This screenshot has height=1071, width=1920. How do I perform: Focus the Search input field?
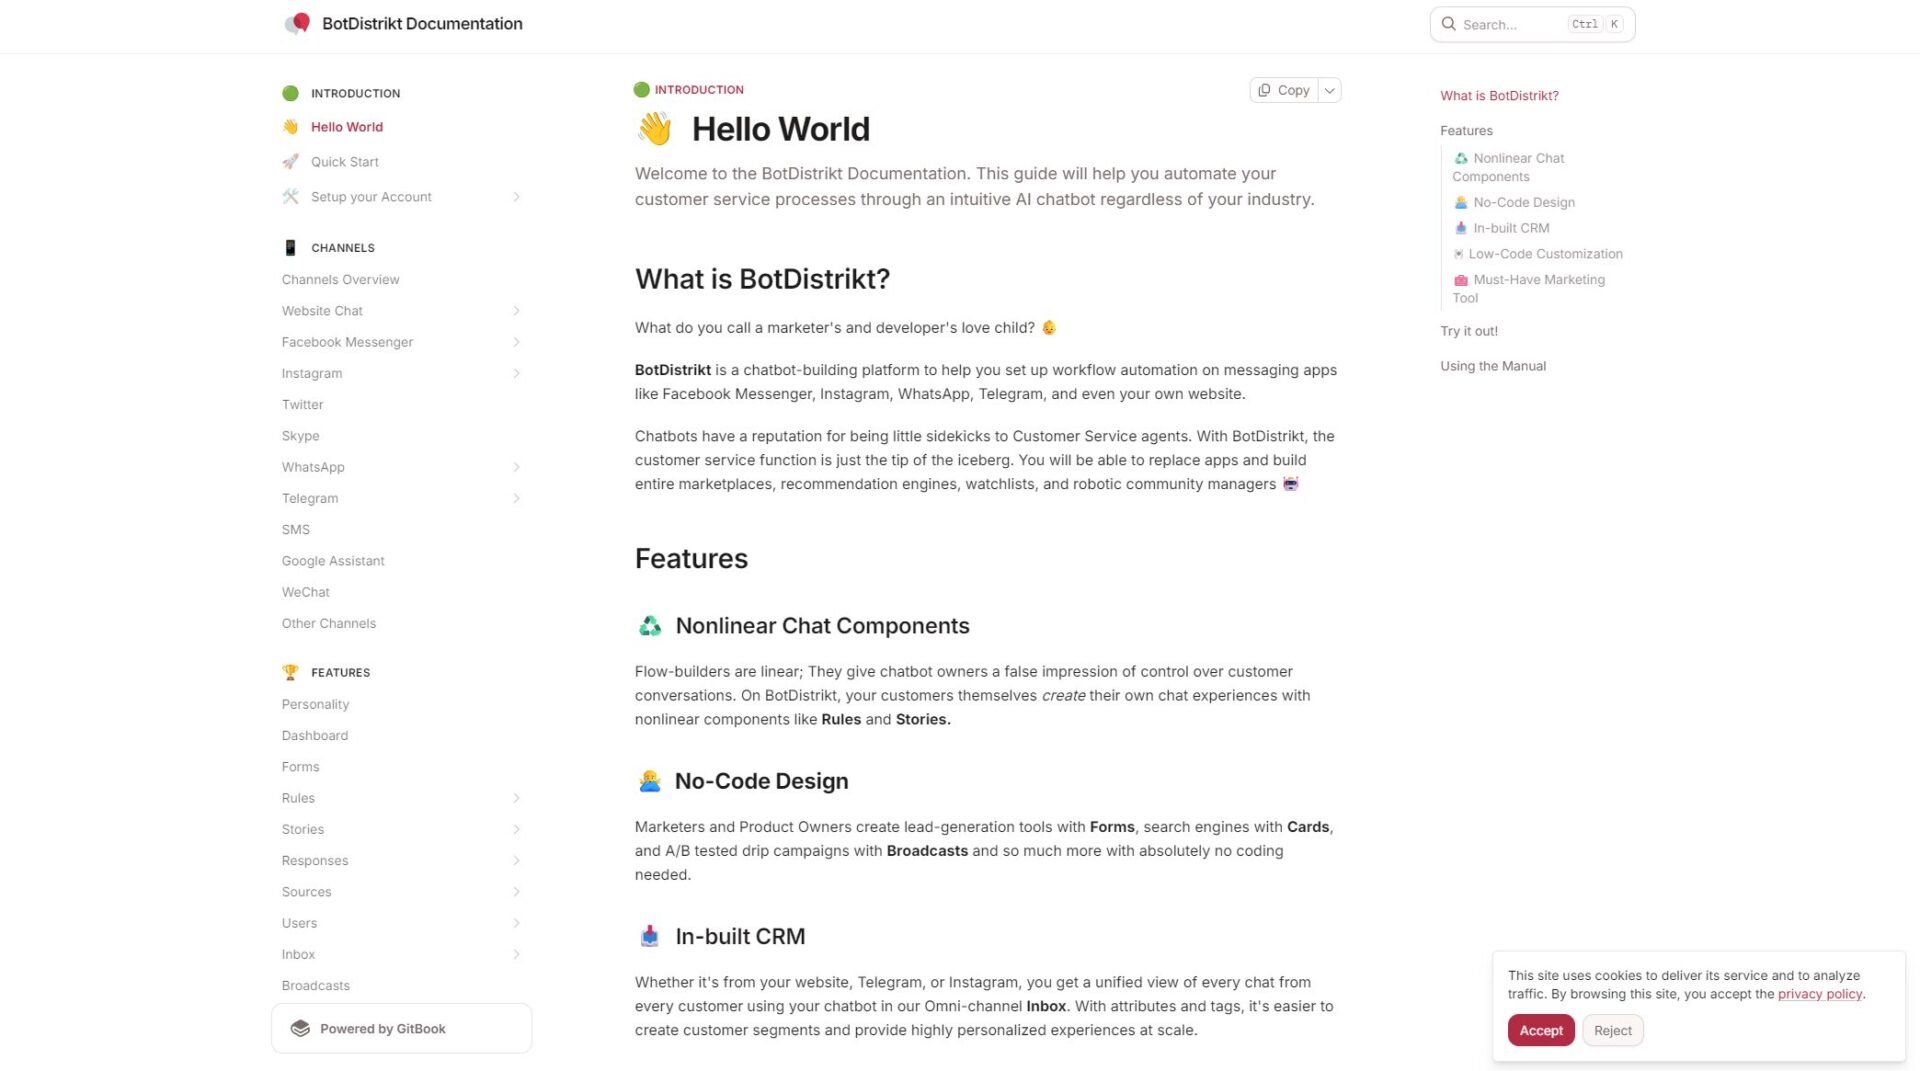click(x=1510, y=24)
